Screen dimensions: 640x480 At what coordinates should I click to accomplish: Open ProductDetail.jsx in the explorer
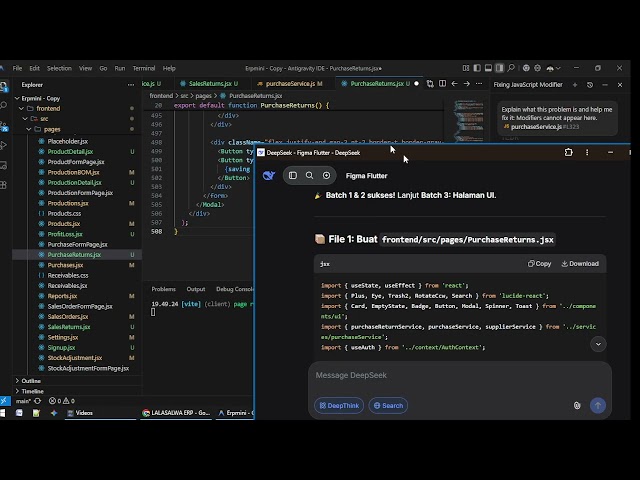pos(70,151)
